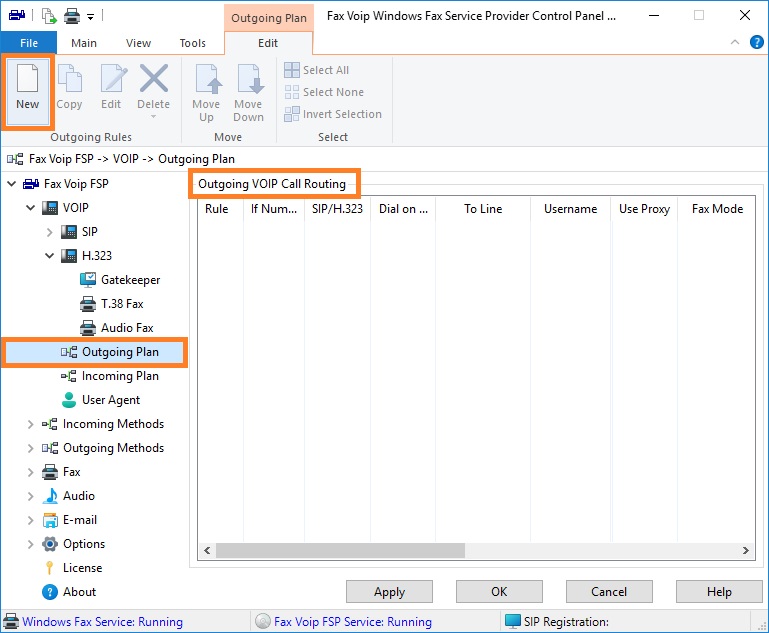
Task: Expand the SIP tree node
Action: 49,232
